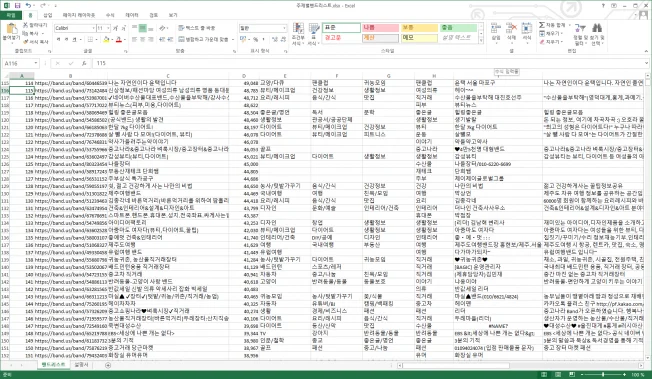Image resolution: width=652 pixels, height=379 pixels.
Task: Toggle italic formatting
Action: (67, 40)
